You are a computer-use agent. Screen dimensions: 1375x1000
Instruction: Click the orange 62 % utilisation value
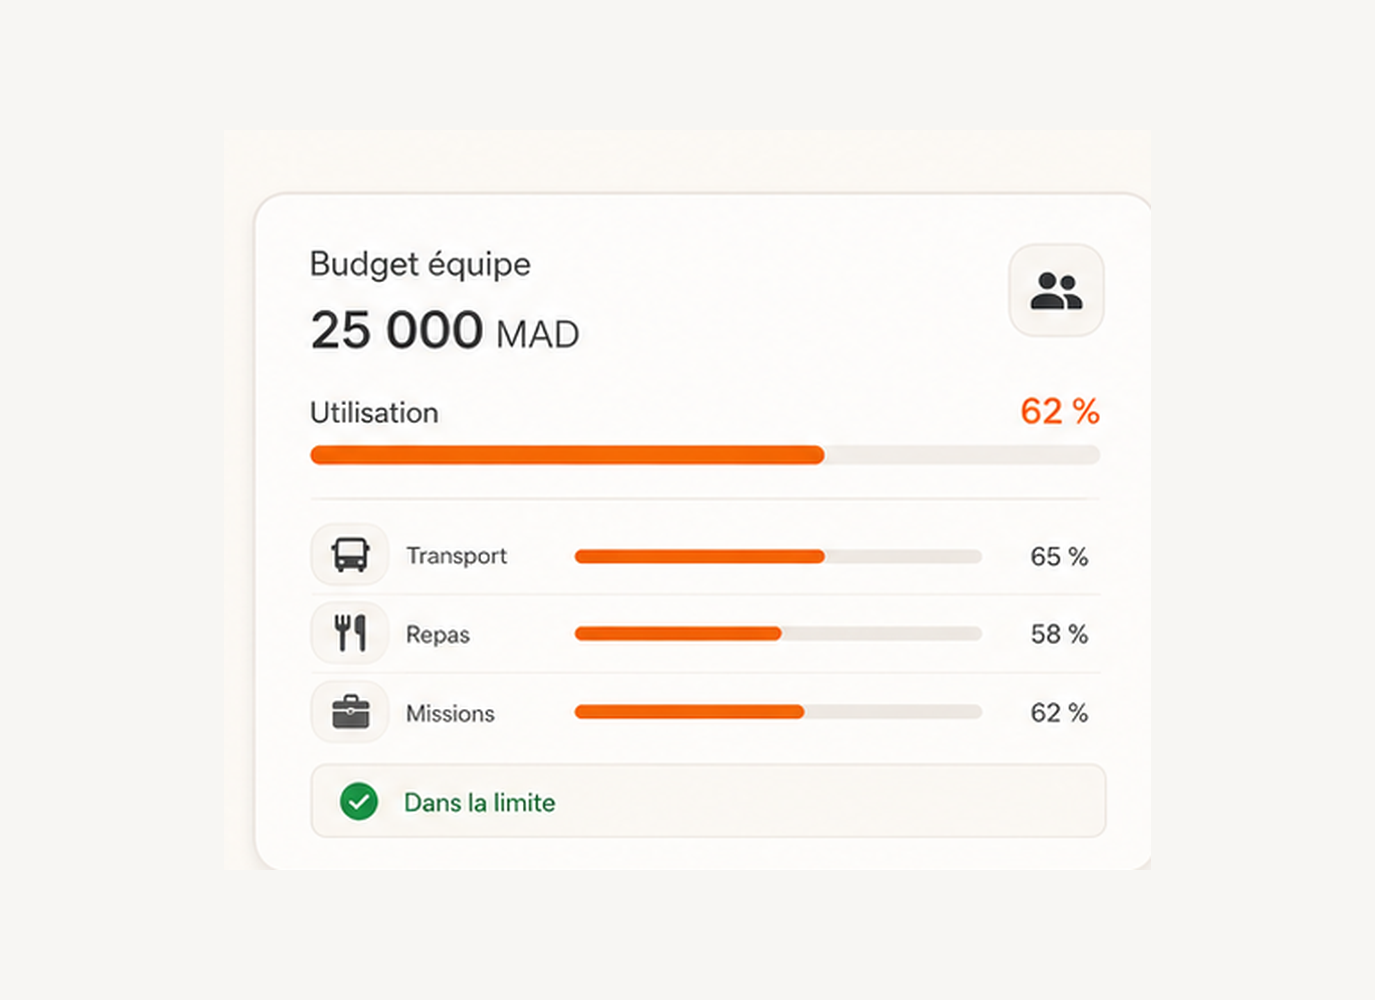tap(1060, 411)
